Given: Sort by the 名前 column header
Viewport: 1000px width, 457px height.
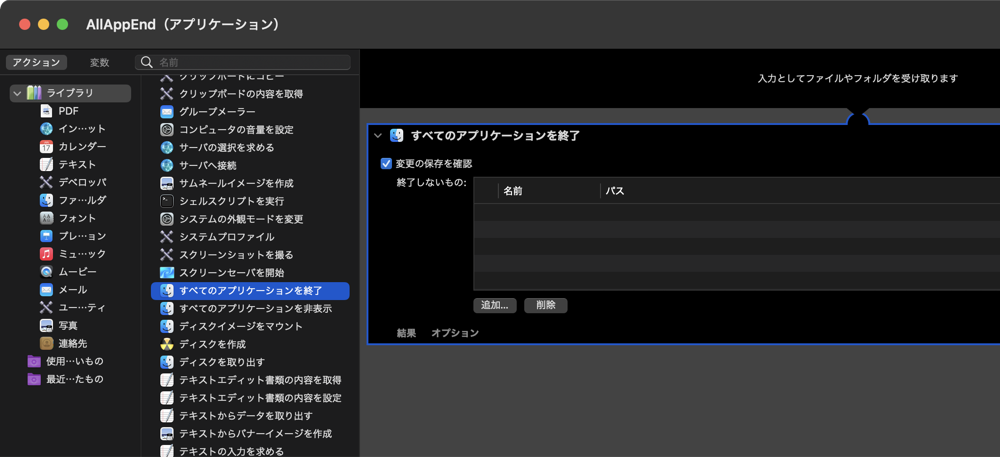Looking at the screenshot, I should 548,191.
